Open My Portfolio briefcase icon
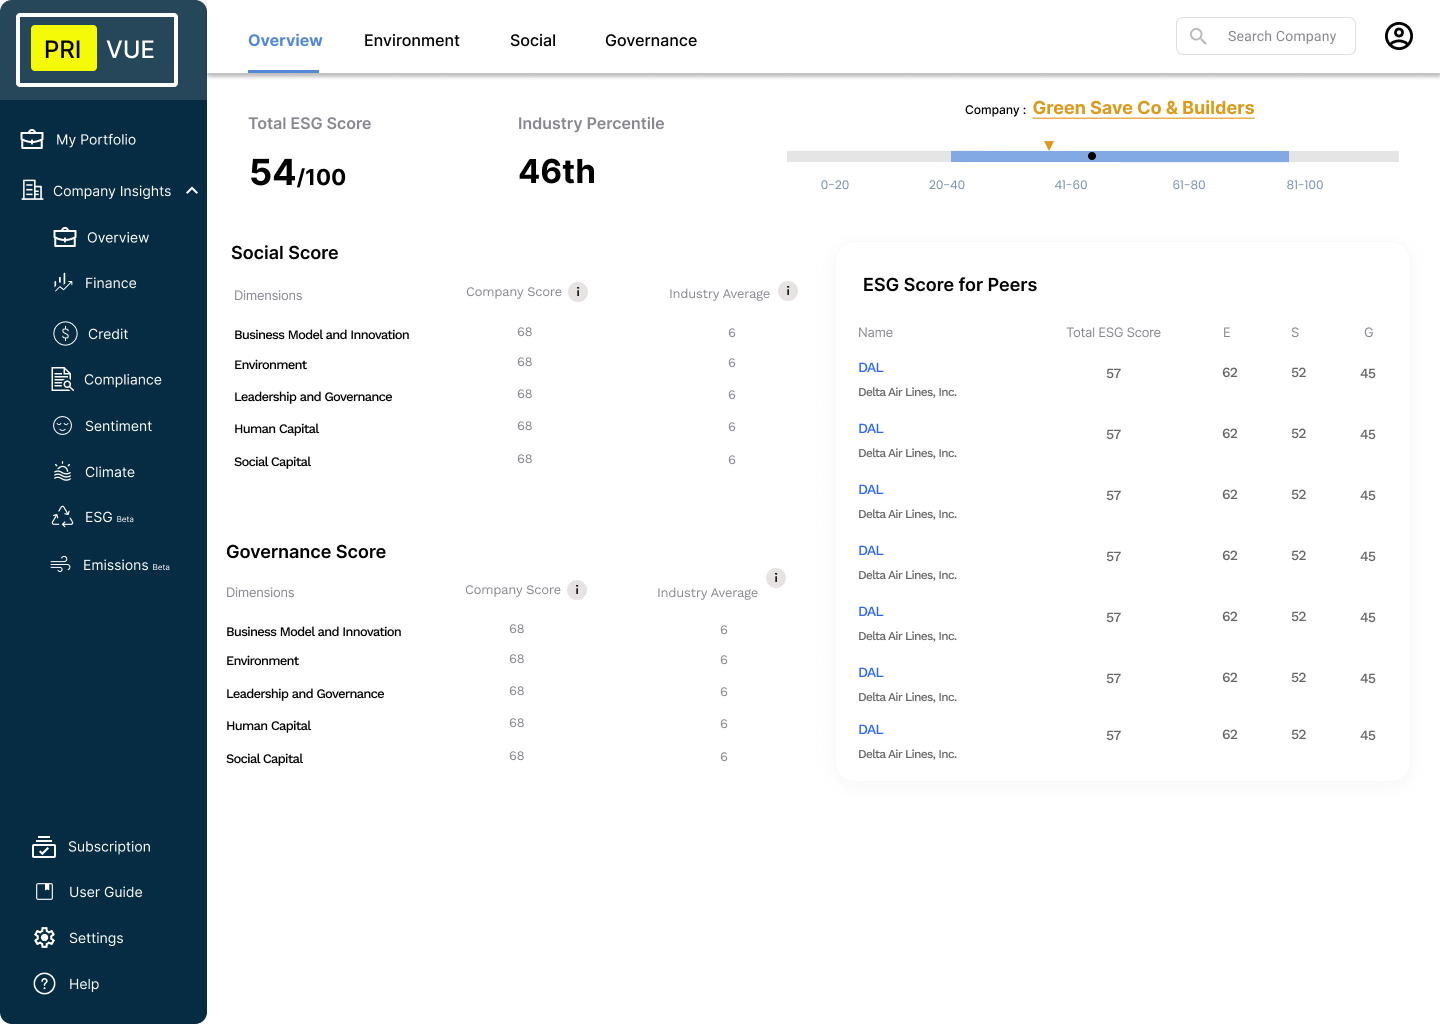The width and height of the screenshot is (1440, 1024). coord(32,139)
